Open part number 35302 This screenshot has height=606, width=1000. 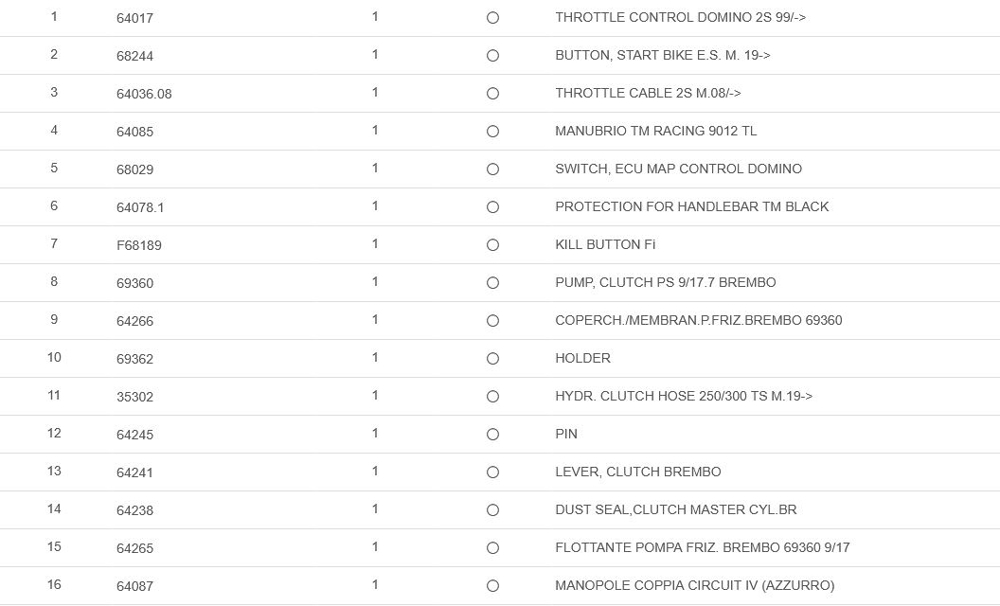tap(135, 397)
